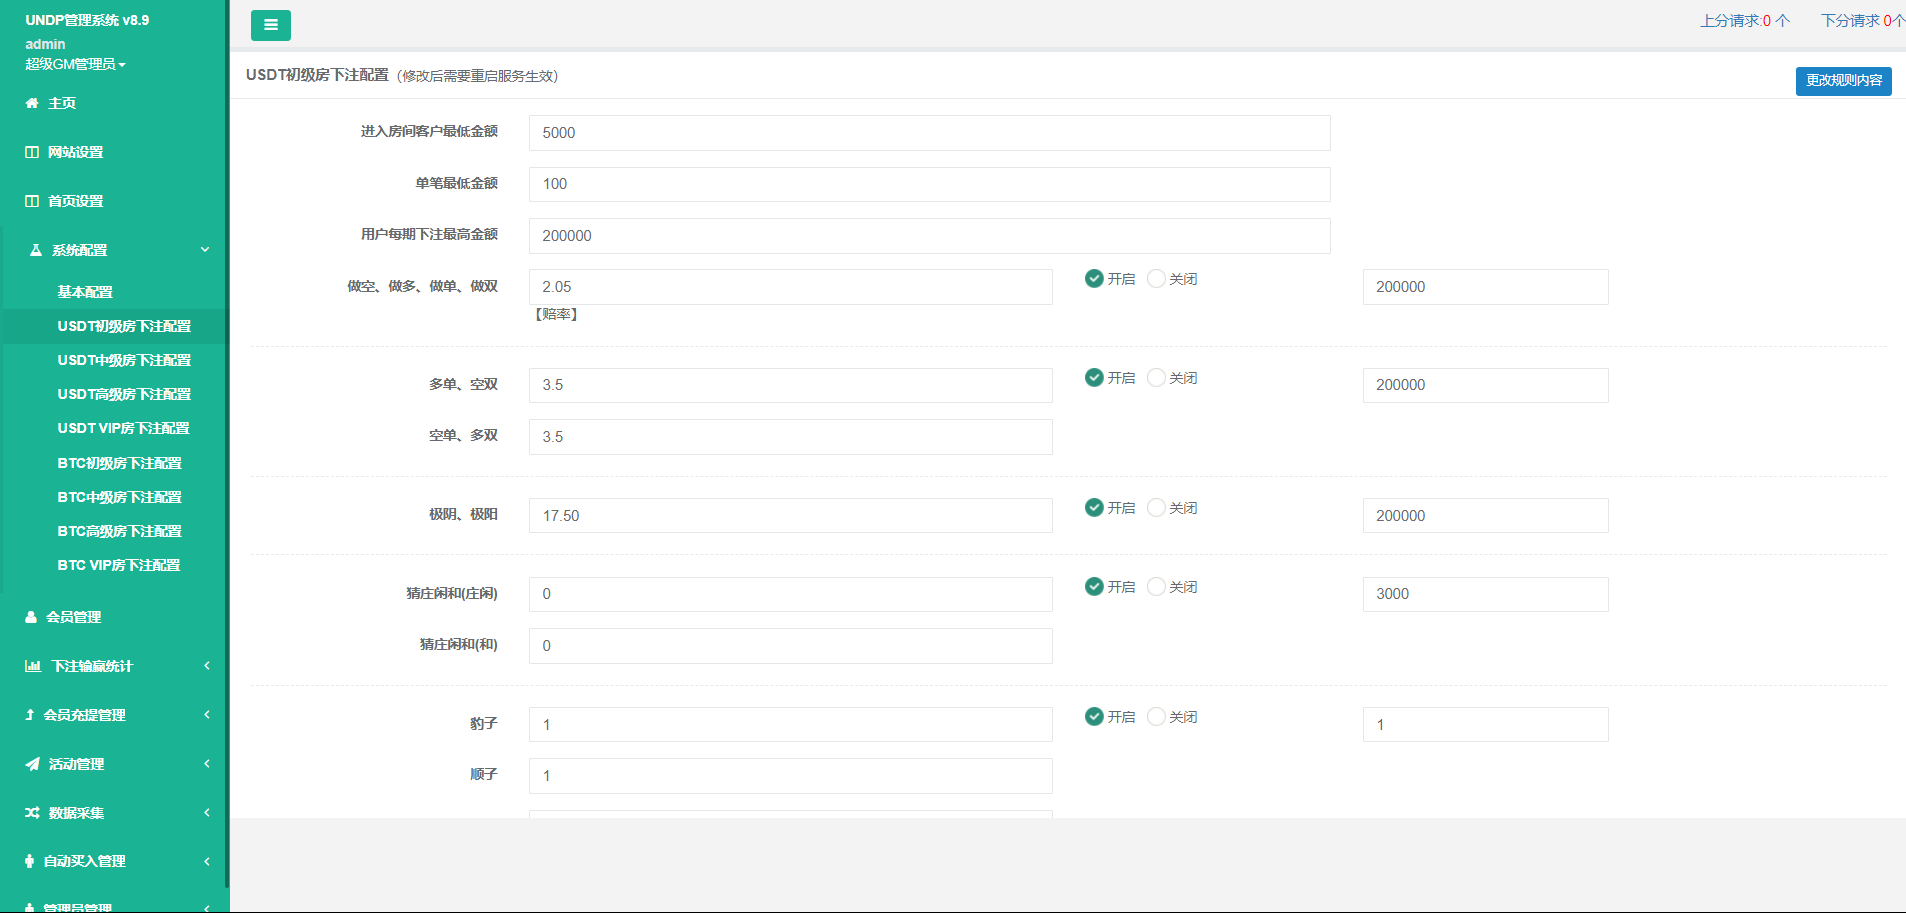Open BTC VIP房下注配置 menu item
The height and width of the screenshot is (913, 1906).
[119, 565]
